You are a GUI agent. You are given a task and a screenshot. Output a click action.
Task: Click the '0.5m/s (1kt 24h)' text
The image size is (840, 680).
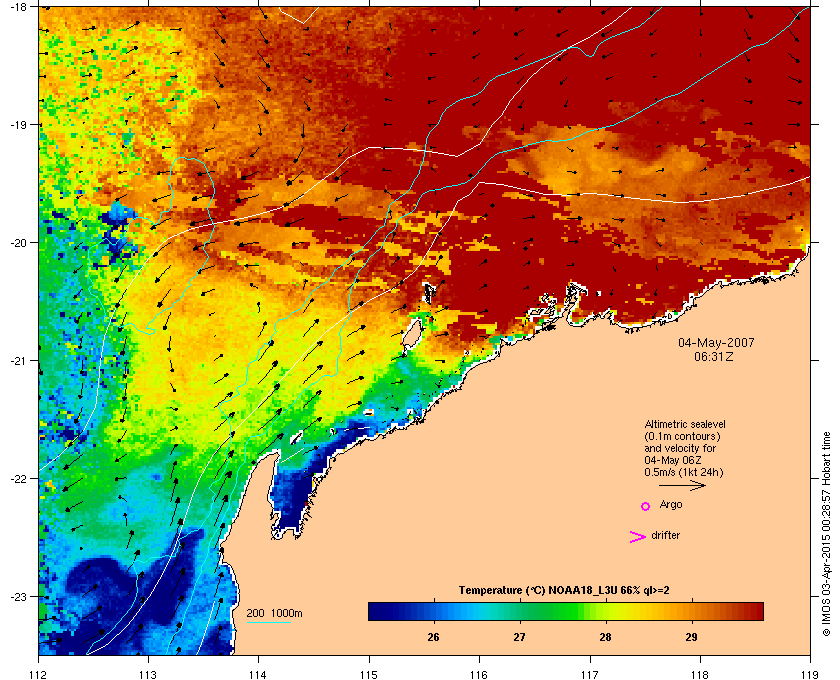click(684, 473)
